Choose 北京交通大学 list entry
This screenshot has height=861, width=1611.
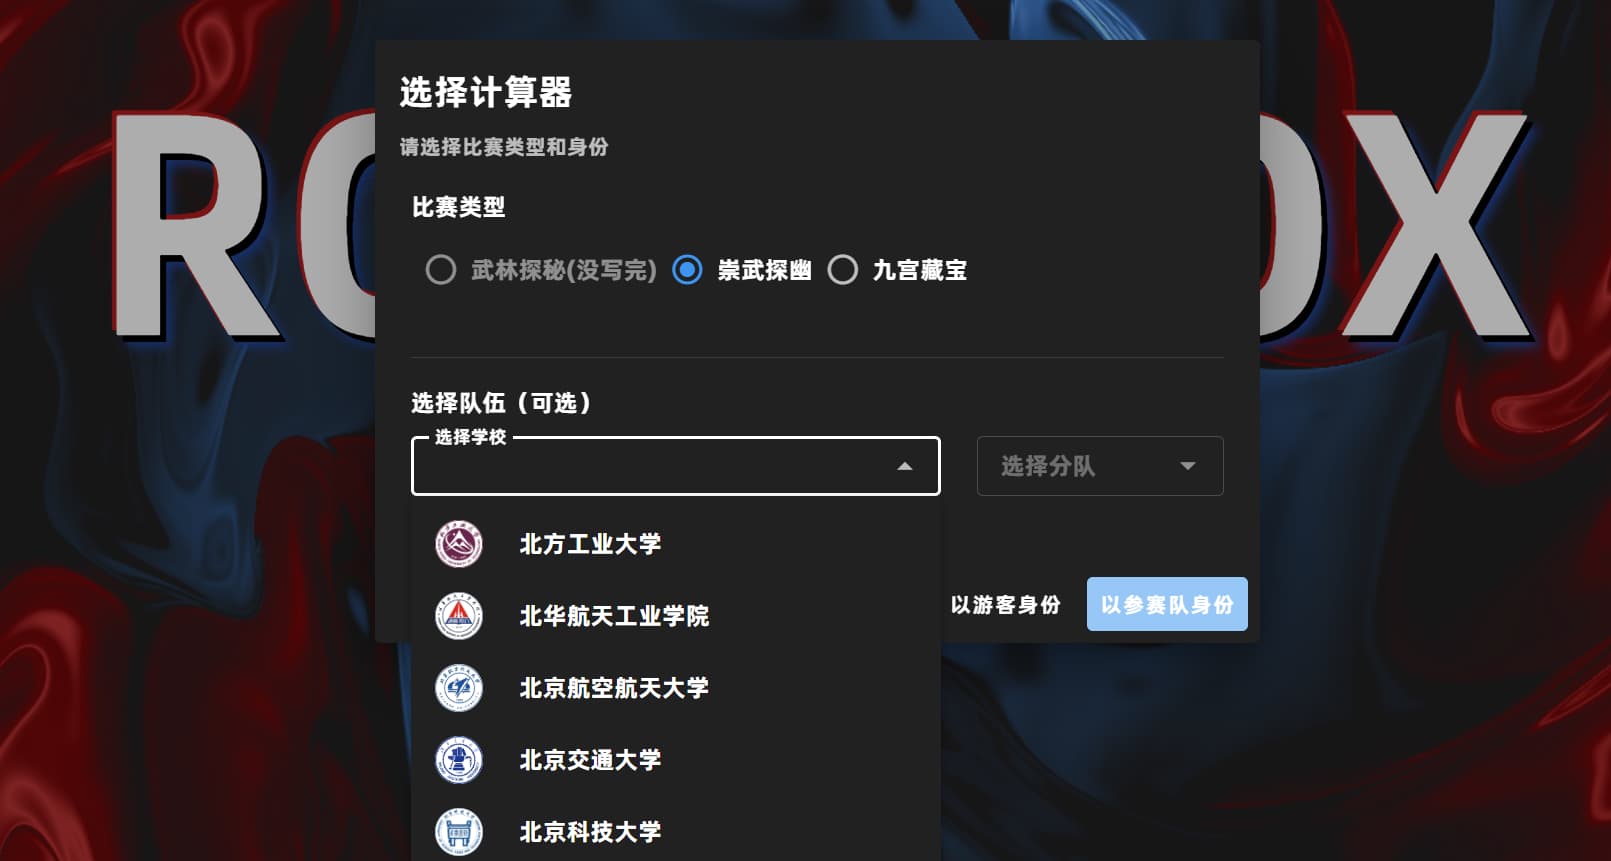point(676,760)
